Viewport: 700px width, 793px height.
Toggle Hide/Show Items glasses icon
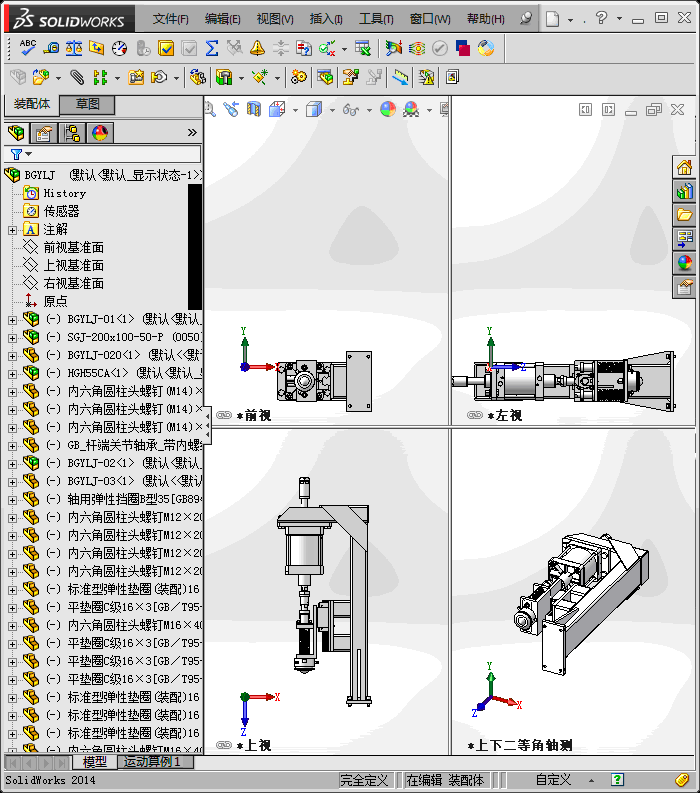tap(351, 109)
